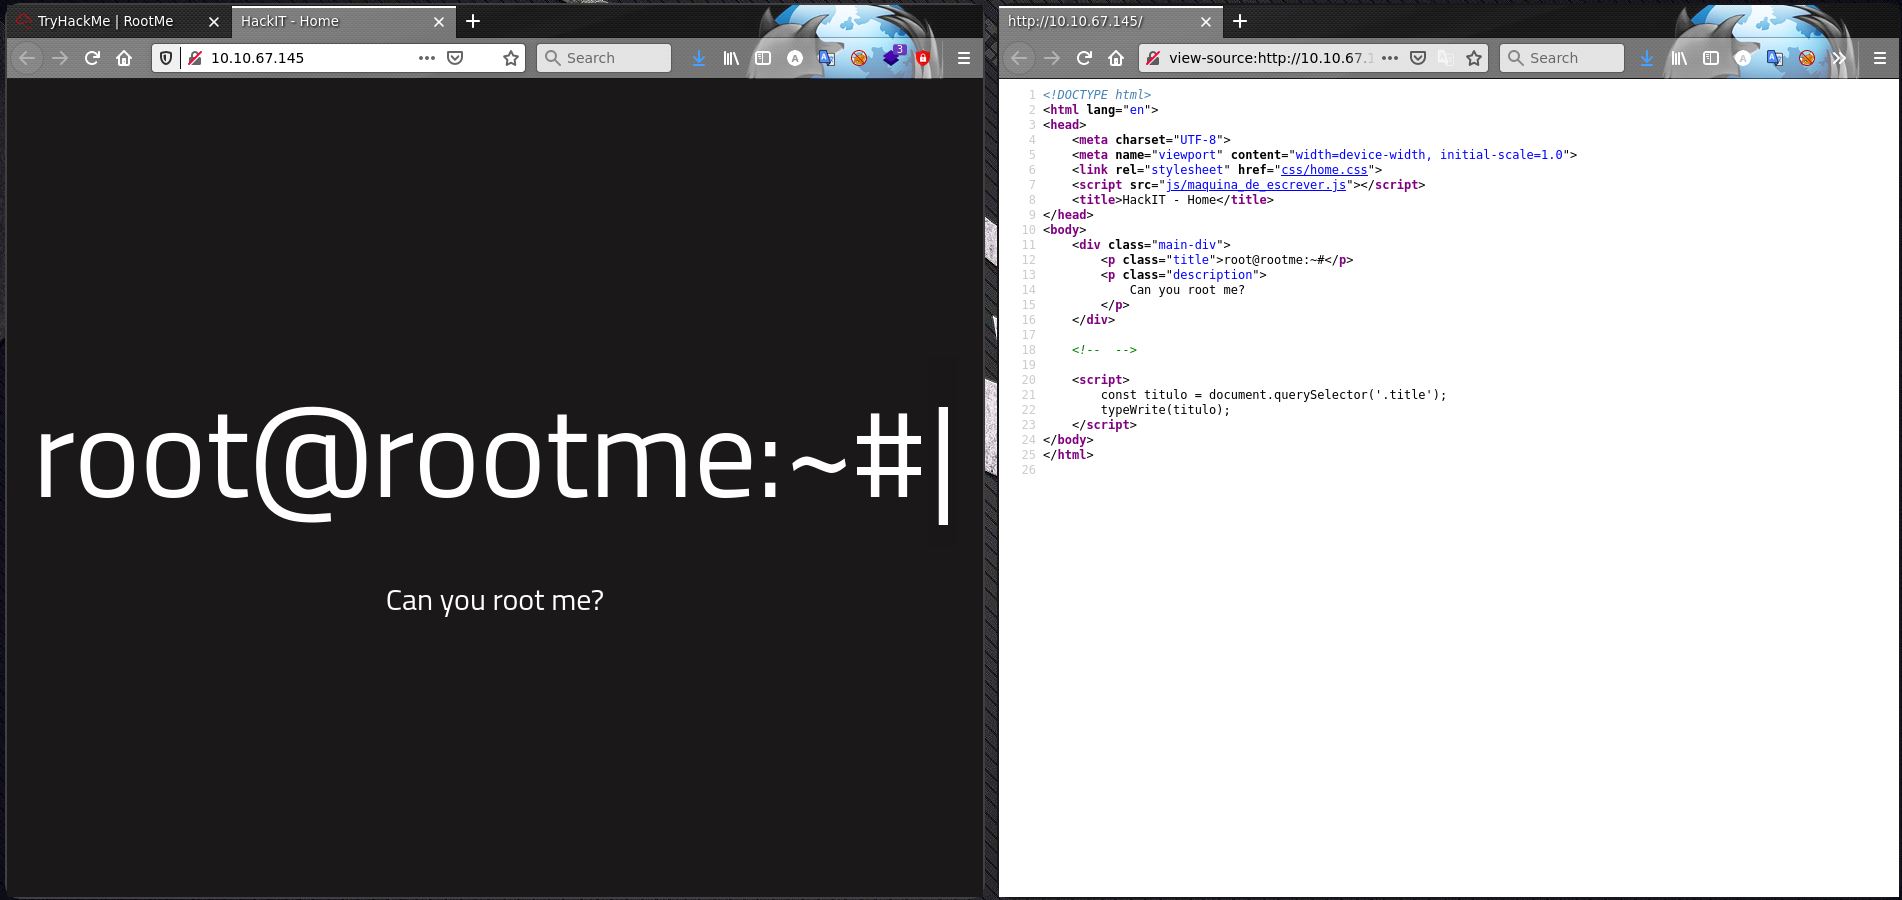Open the js/maquina_de_escrever.js link in source

tap(1256, 185)
